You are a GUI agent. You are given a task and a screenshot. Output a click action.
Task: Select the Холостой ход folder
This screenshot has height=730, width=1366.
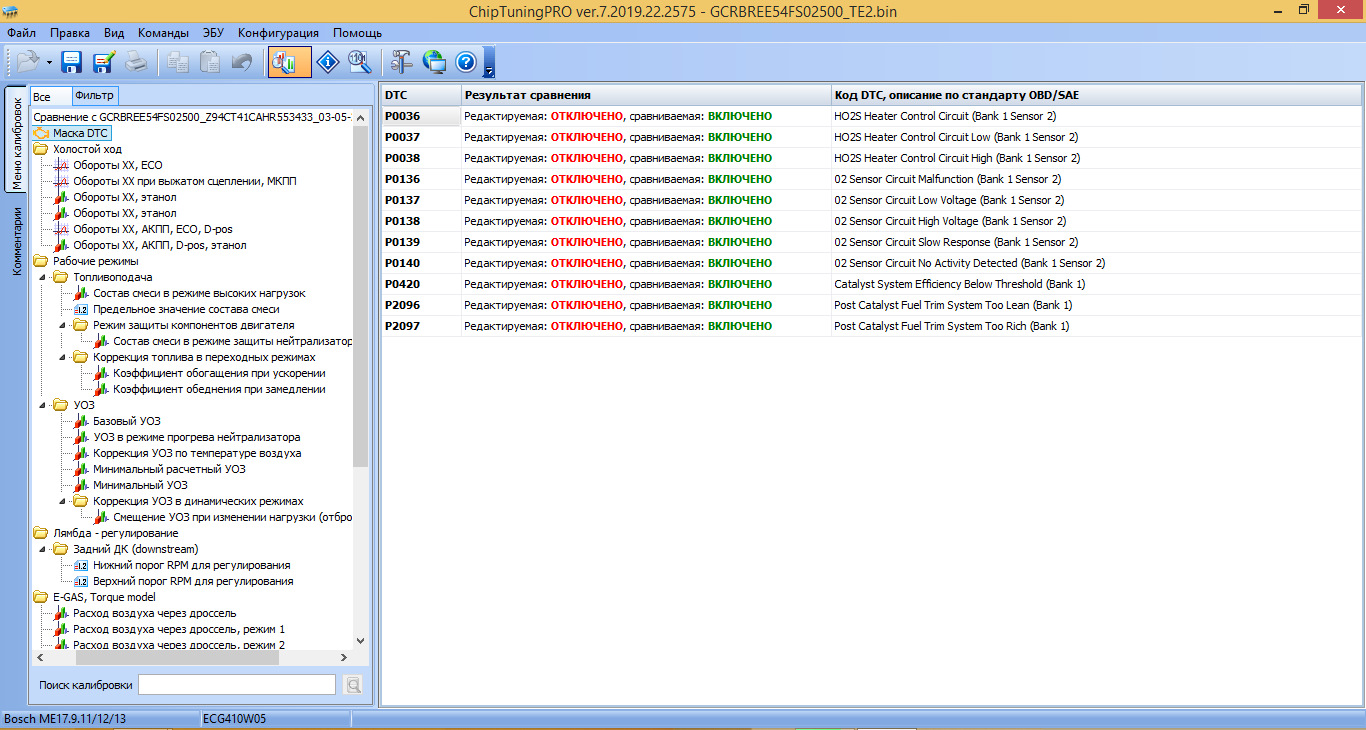point(87,149)
